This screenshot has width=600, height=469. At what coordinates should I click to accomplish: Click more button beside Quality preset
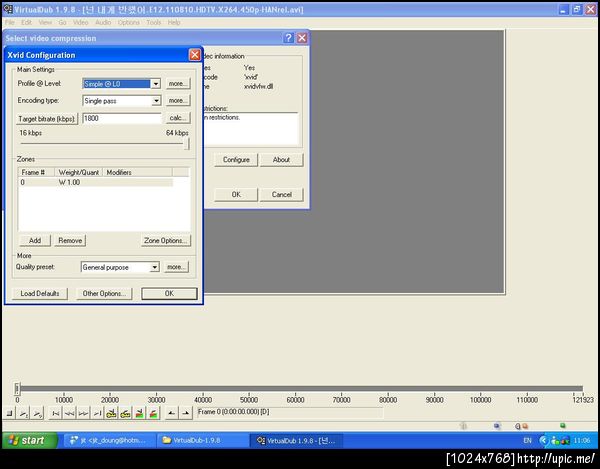[x=177, y=267]
